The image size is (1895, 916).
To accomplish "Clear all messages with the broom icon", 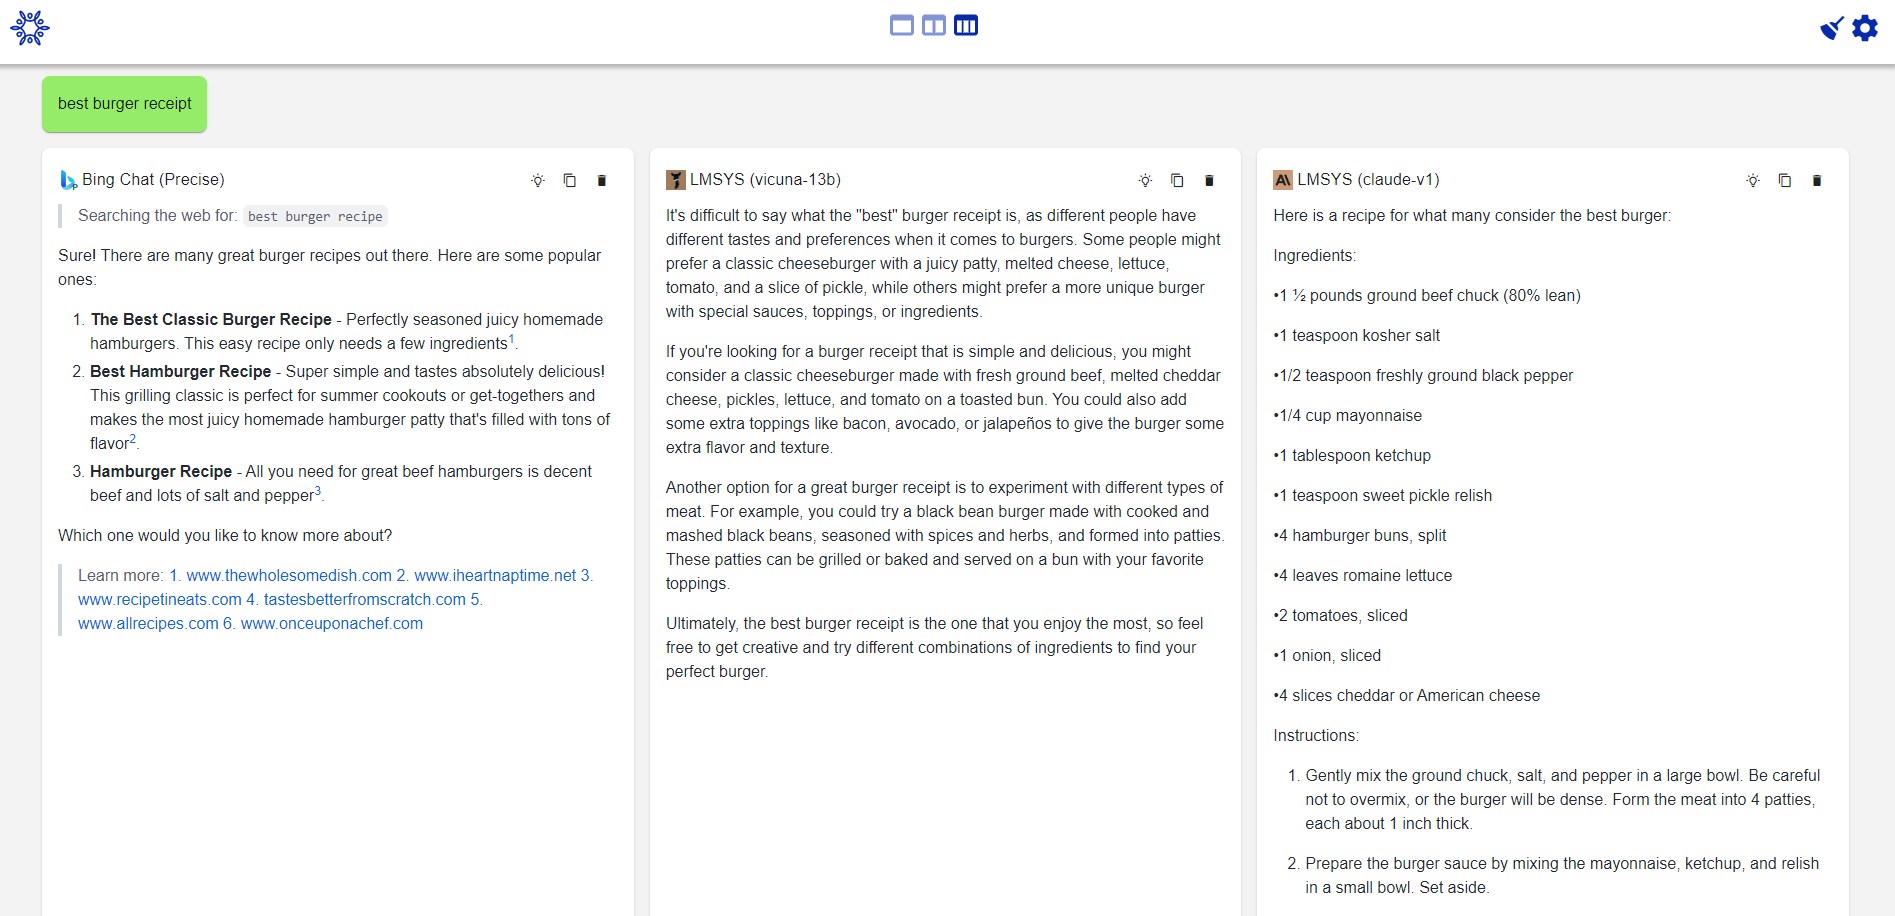I will (1832, 28).
